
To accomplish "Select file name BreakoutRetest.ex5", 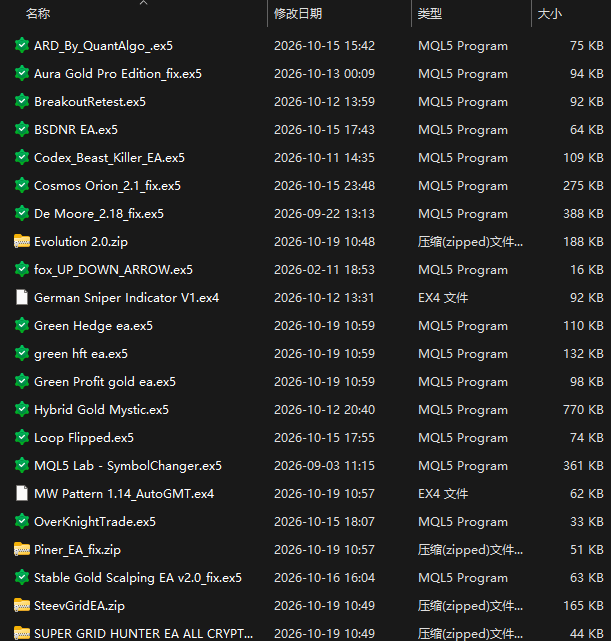I will [90, 101].
